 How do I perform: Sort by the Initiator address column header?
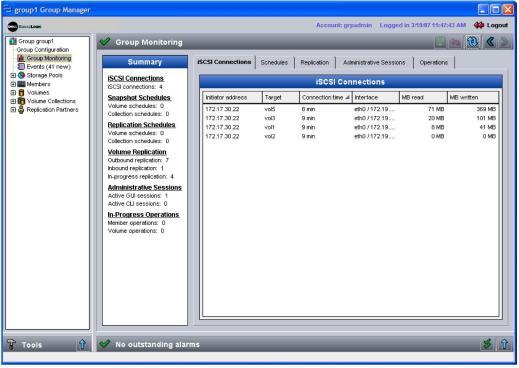click(x=232, y=97)
